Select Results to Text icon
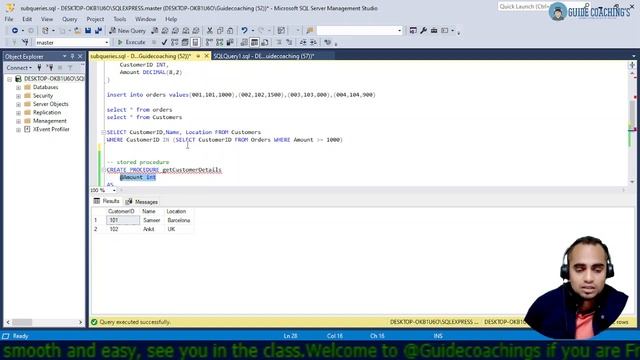This screenshot has width=640, height=360. point(244,42)
